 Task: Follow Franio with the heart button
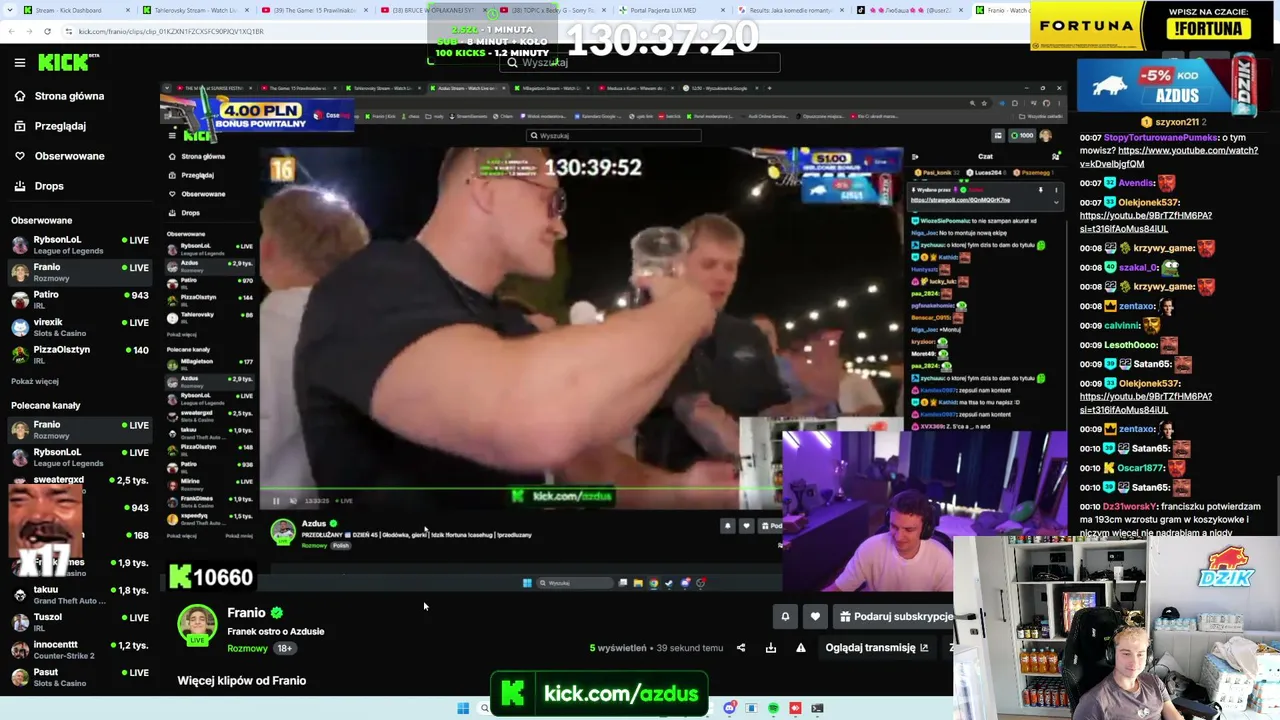[815, 617]
